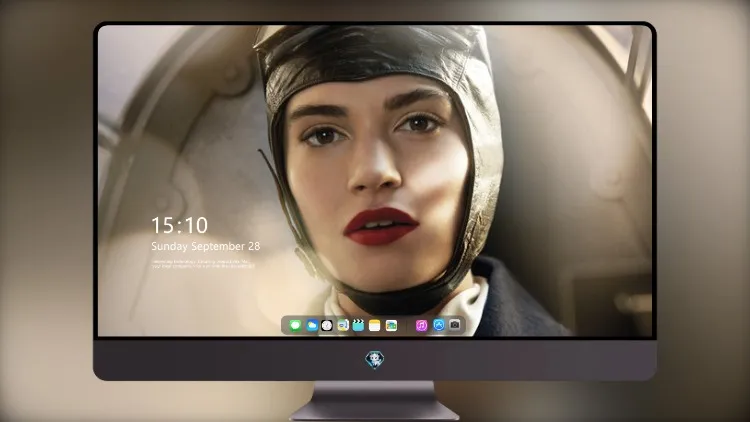Open the green Messages app in the dock
The width and height of the screenshot is (750, 422).
pos(295,325)
